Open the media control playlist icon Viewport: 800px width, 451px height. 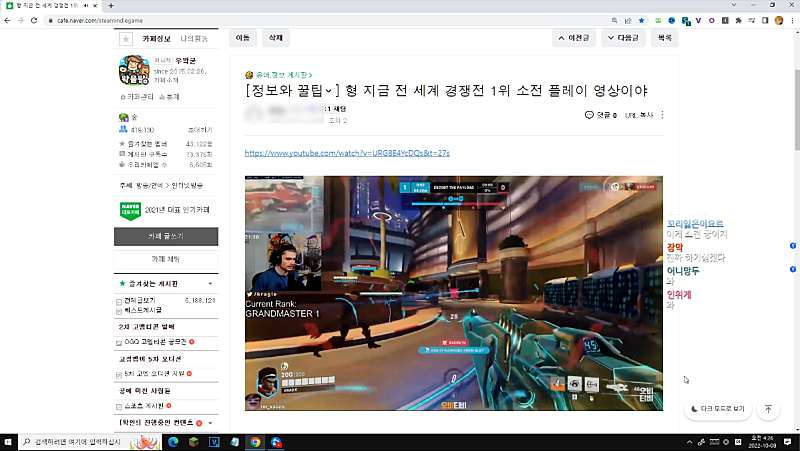752,20
